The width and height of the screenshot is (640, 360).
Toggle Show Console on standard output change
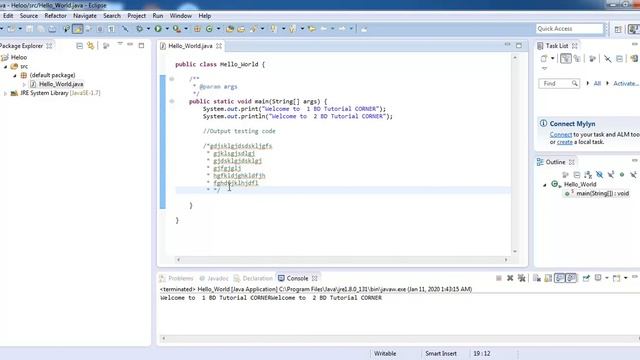point(560,278)
